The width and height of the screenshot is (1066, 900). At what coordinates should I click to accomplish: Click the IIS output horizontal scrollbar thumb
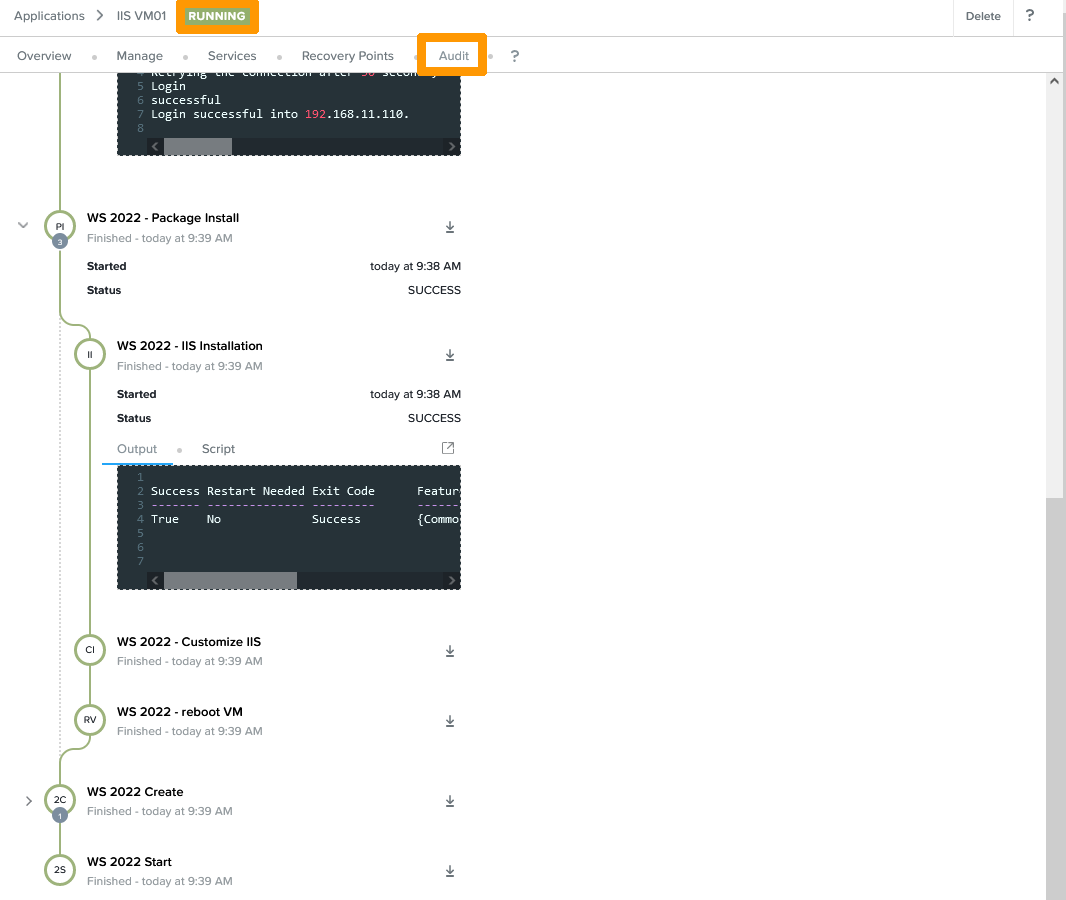pos(230,581)
